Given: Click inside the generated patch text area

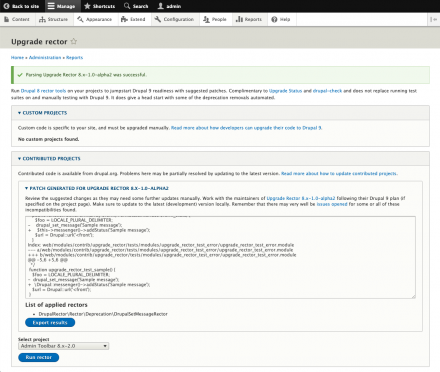Looking at the screenshot, I should click(x=220, y=257).
